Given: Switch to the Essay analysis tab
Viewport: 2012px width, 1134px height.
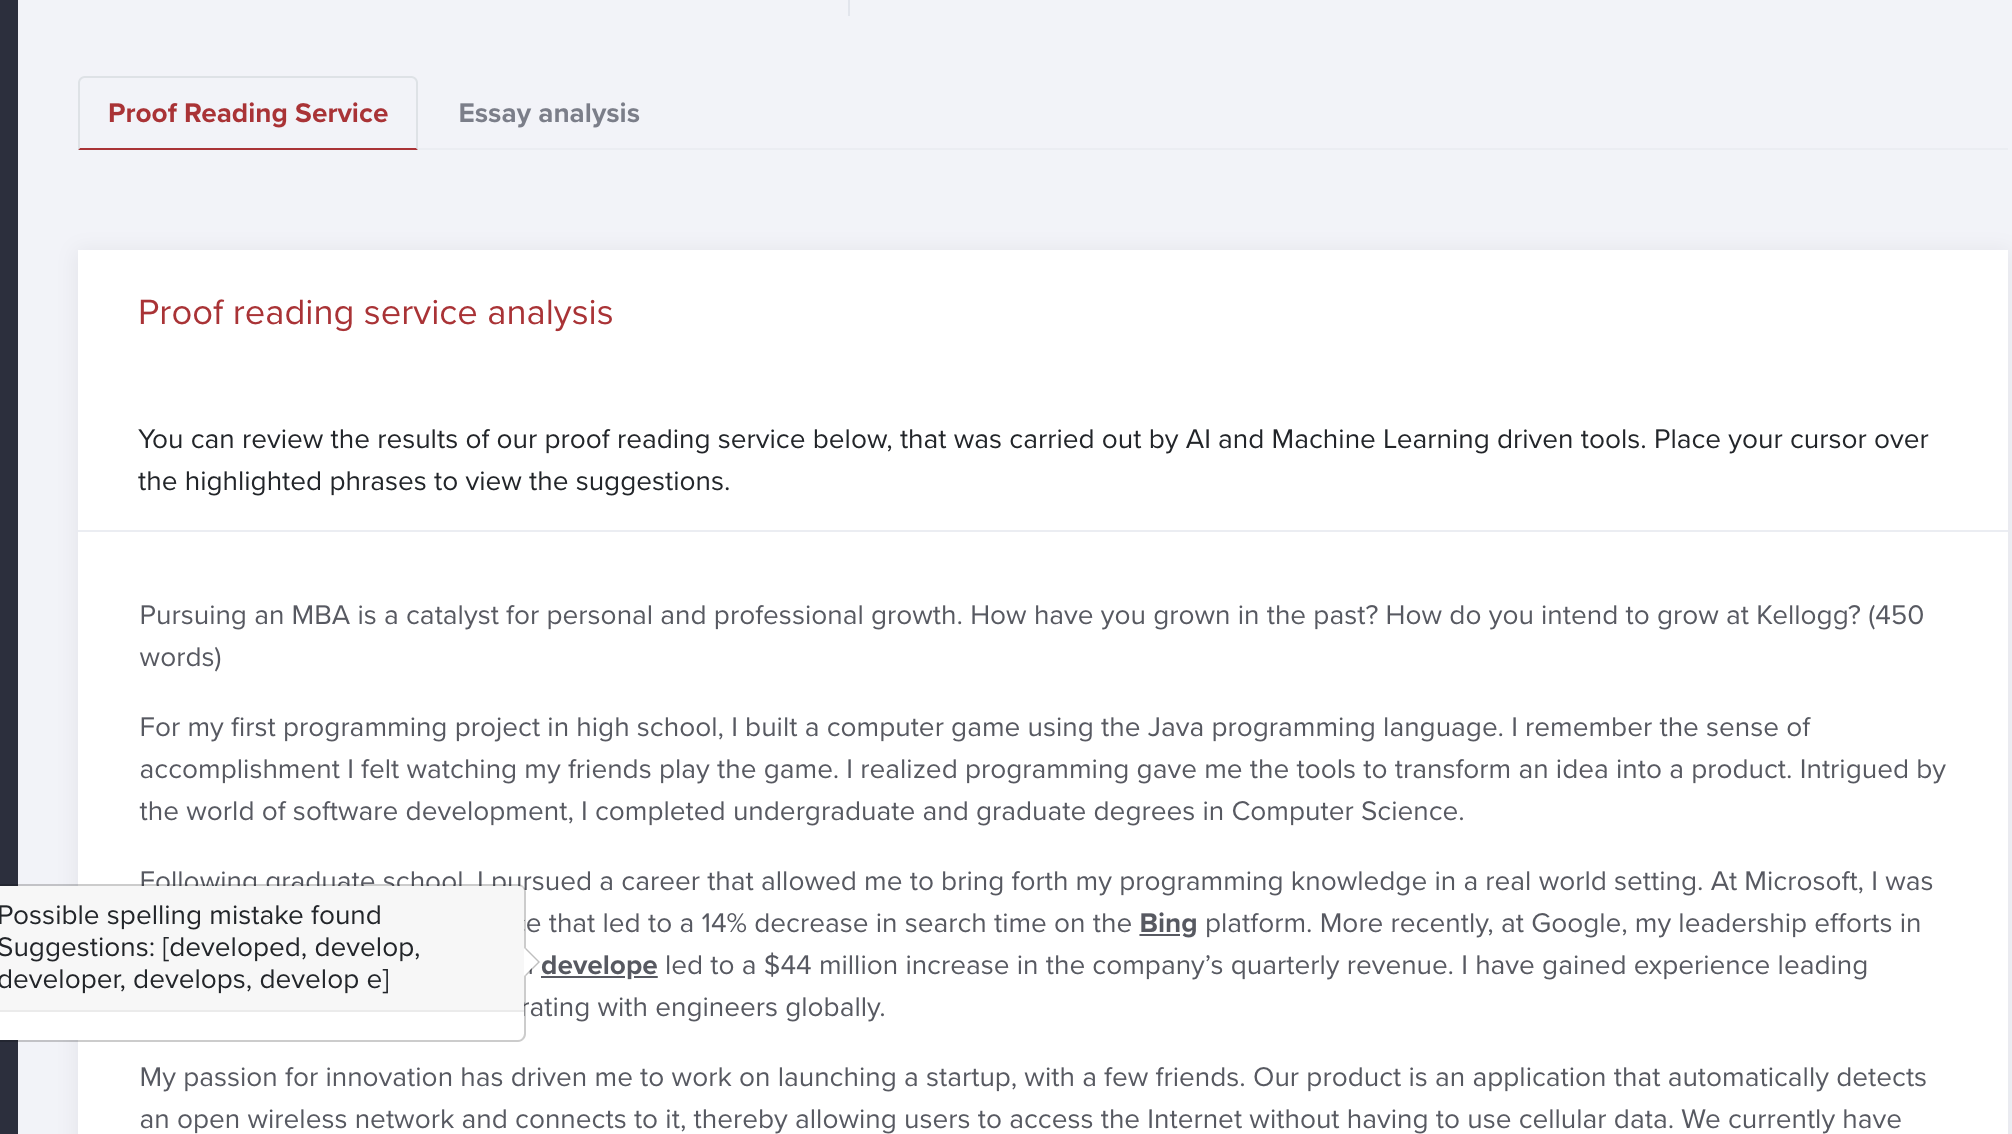Looking at the screenshot, I should [548, 114].
